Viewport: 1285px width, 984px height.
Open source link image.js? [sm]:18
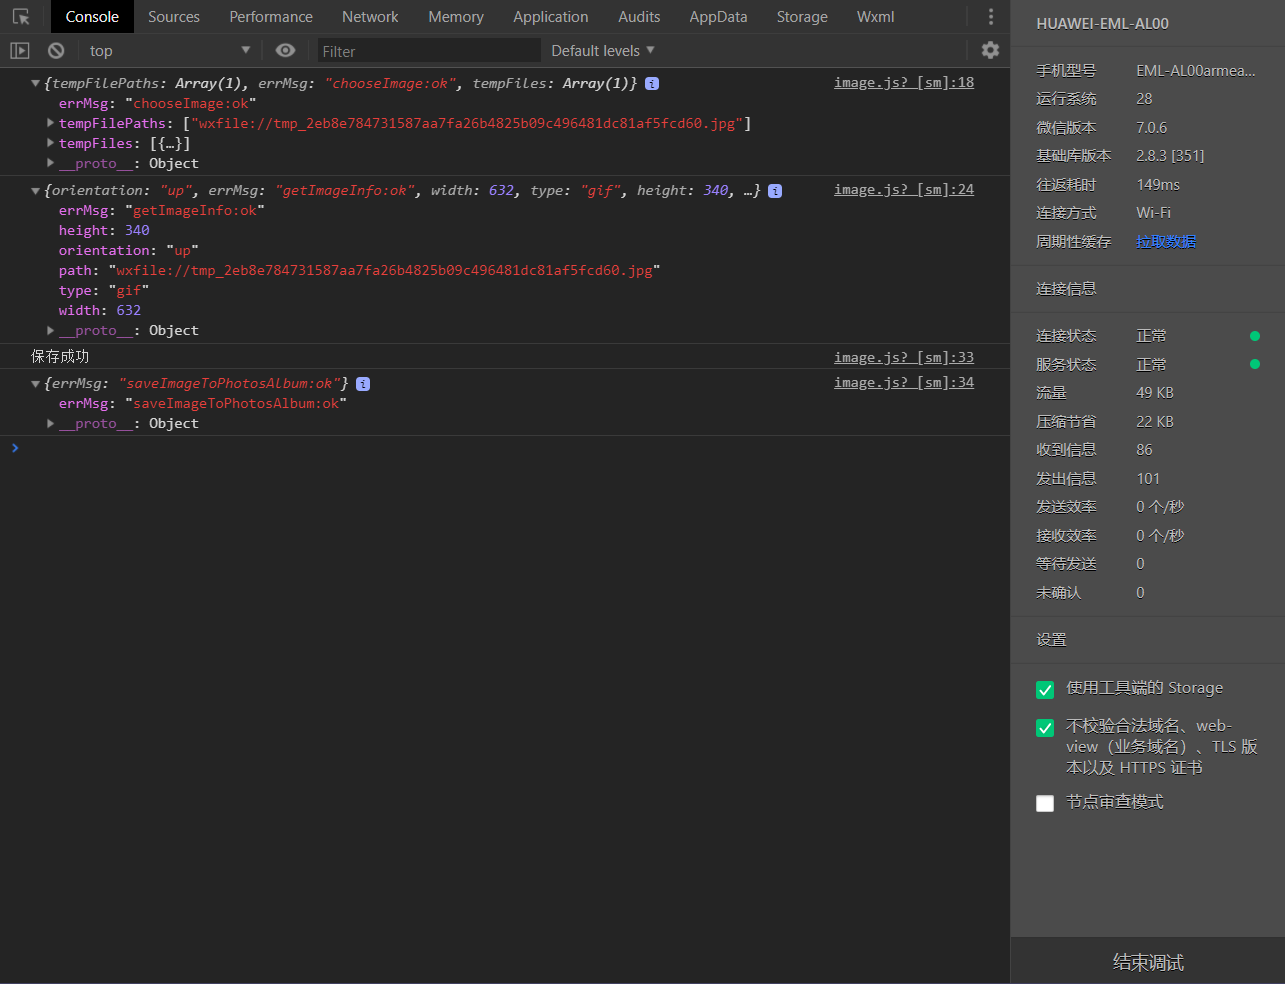pos(904,83)
